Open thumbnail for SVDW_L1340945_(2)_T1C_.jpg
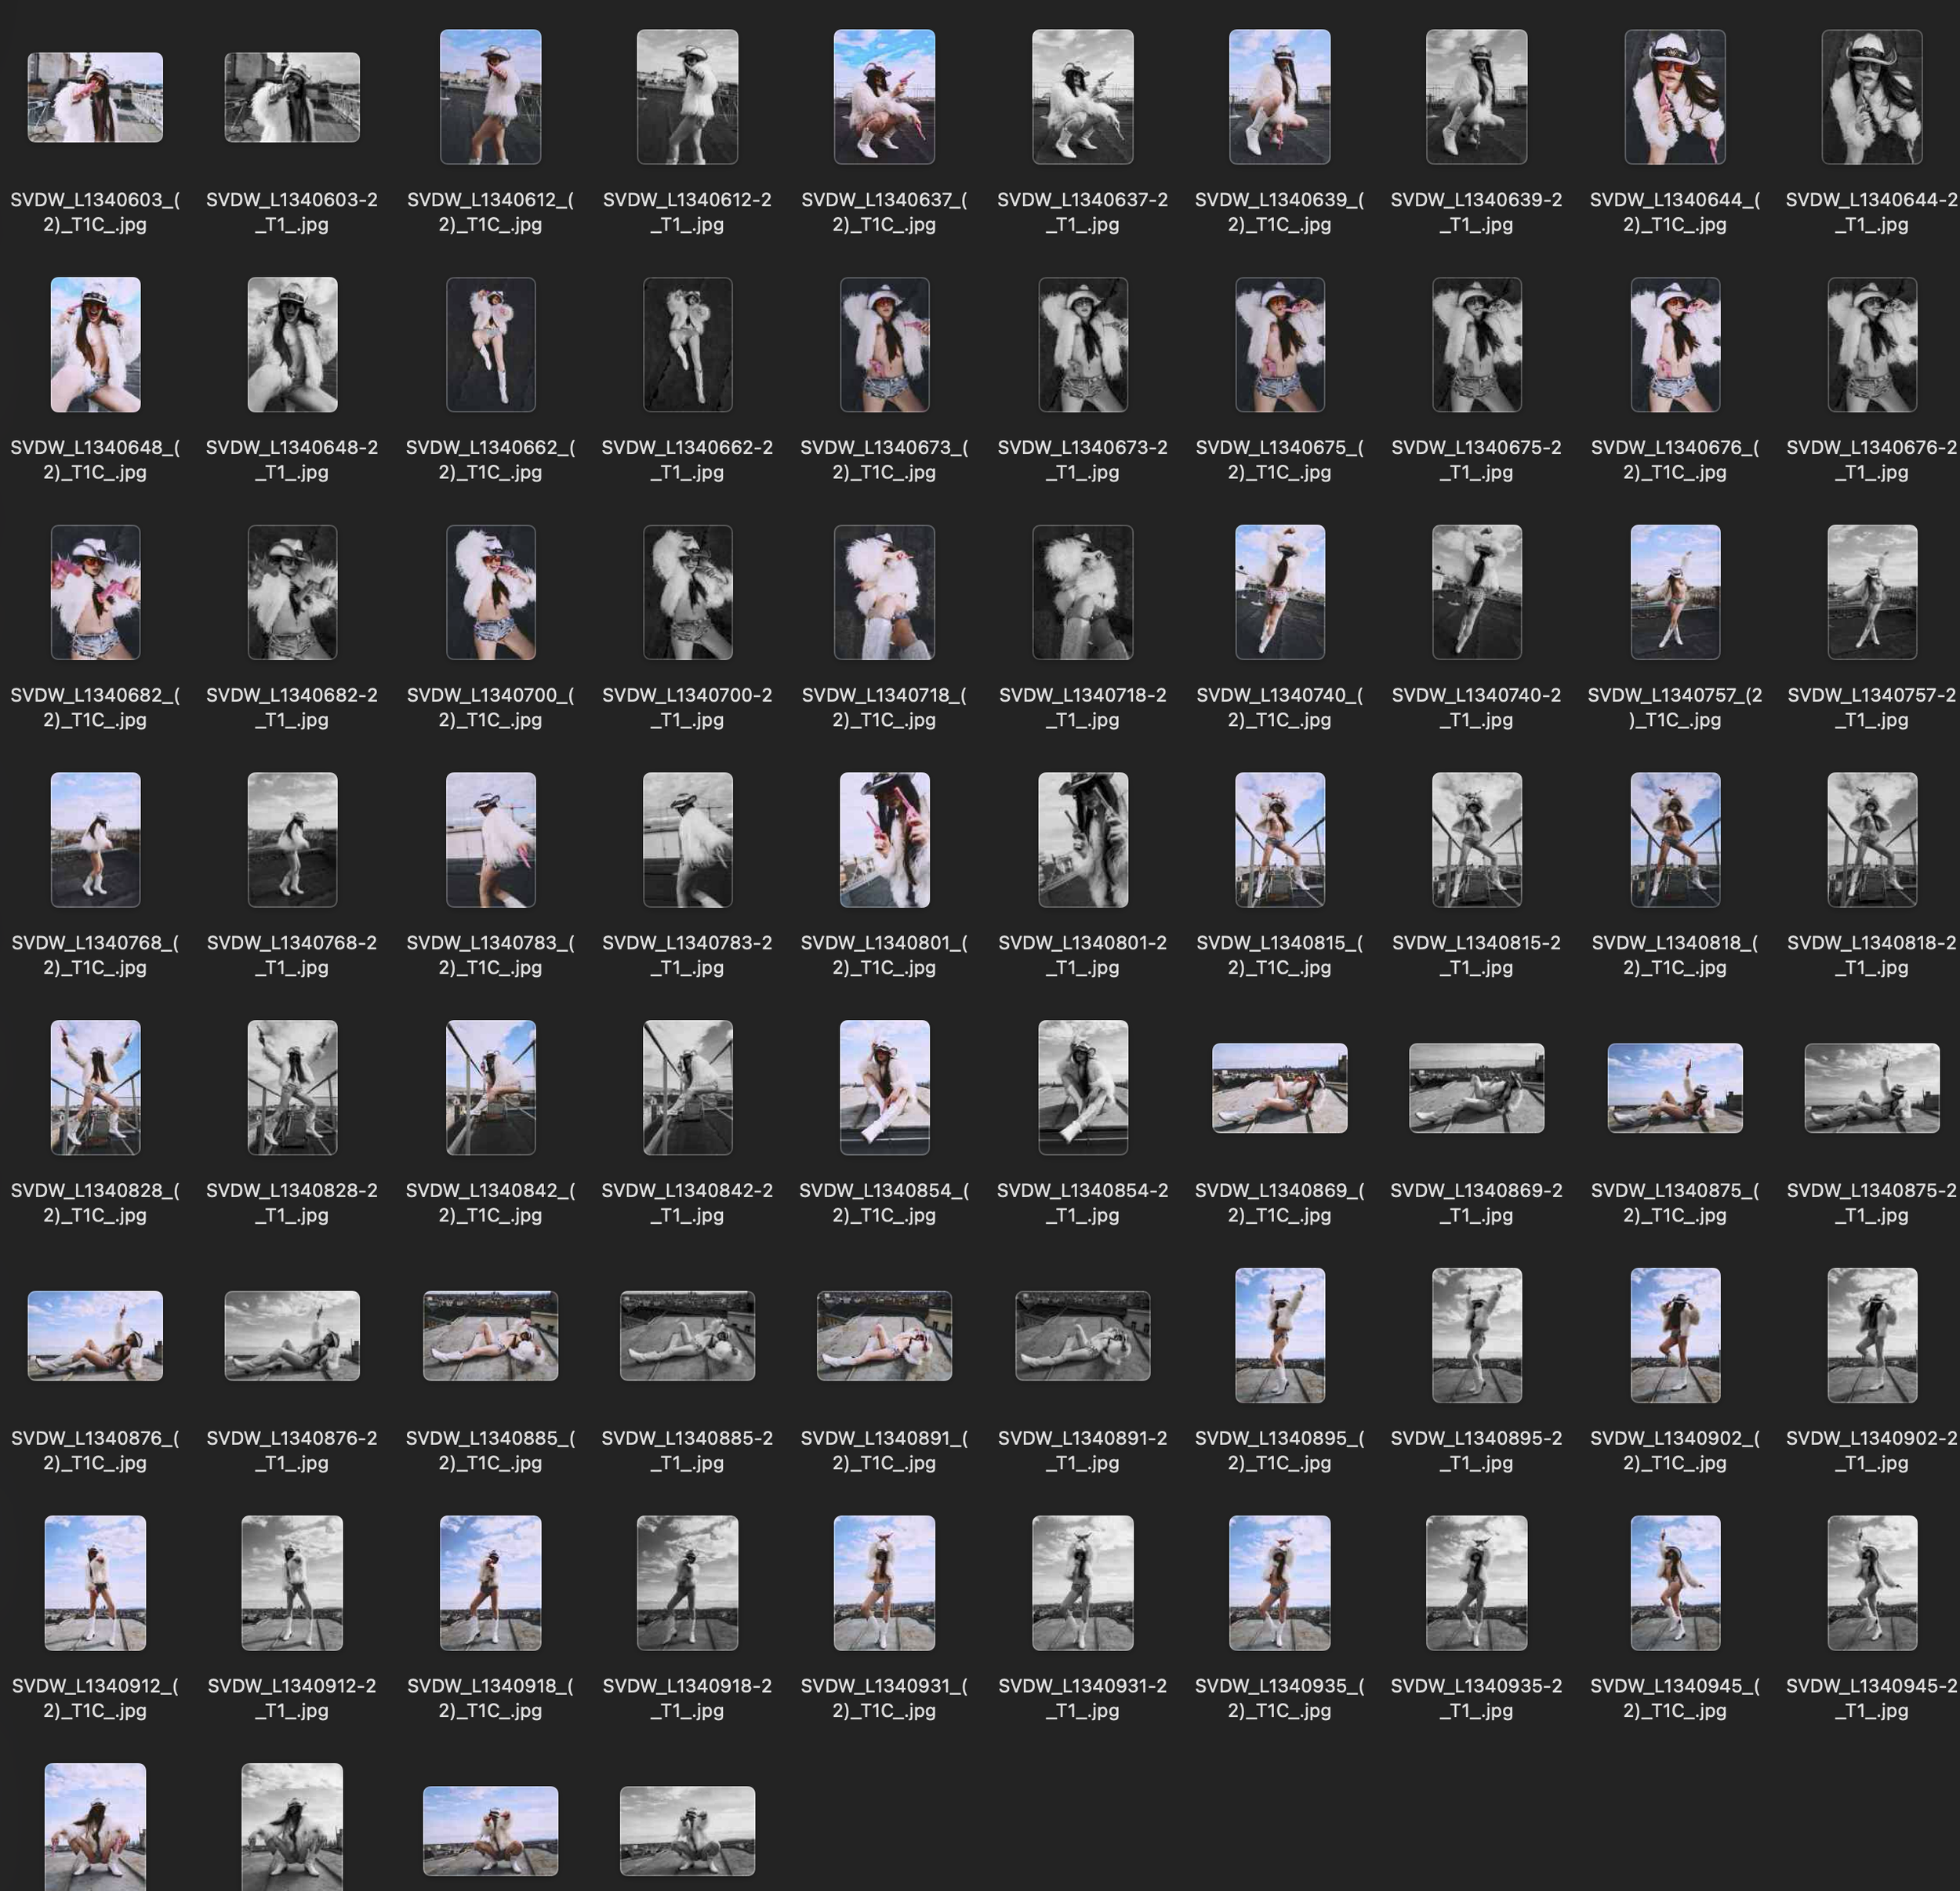This screenshot has height=1891, width=1960. (1675, 1583)
